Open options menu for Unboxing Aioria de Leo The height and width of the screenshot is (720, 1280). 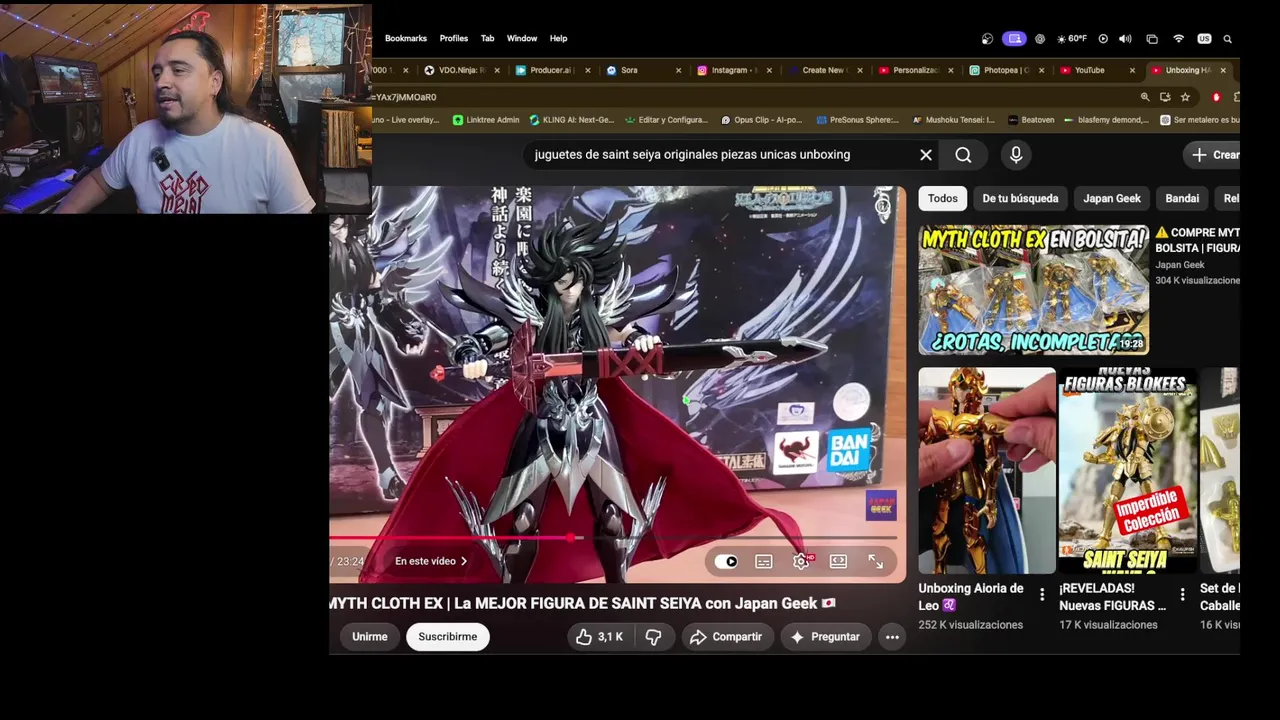[x=1042, y=595]
